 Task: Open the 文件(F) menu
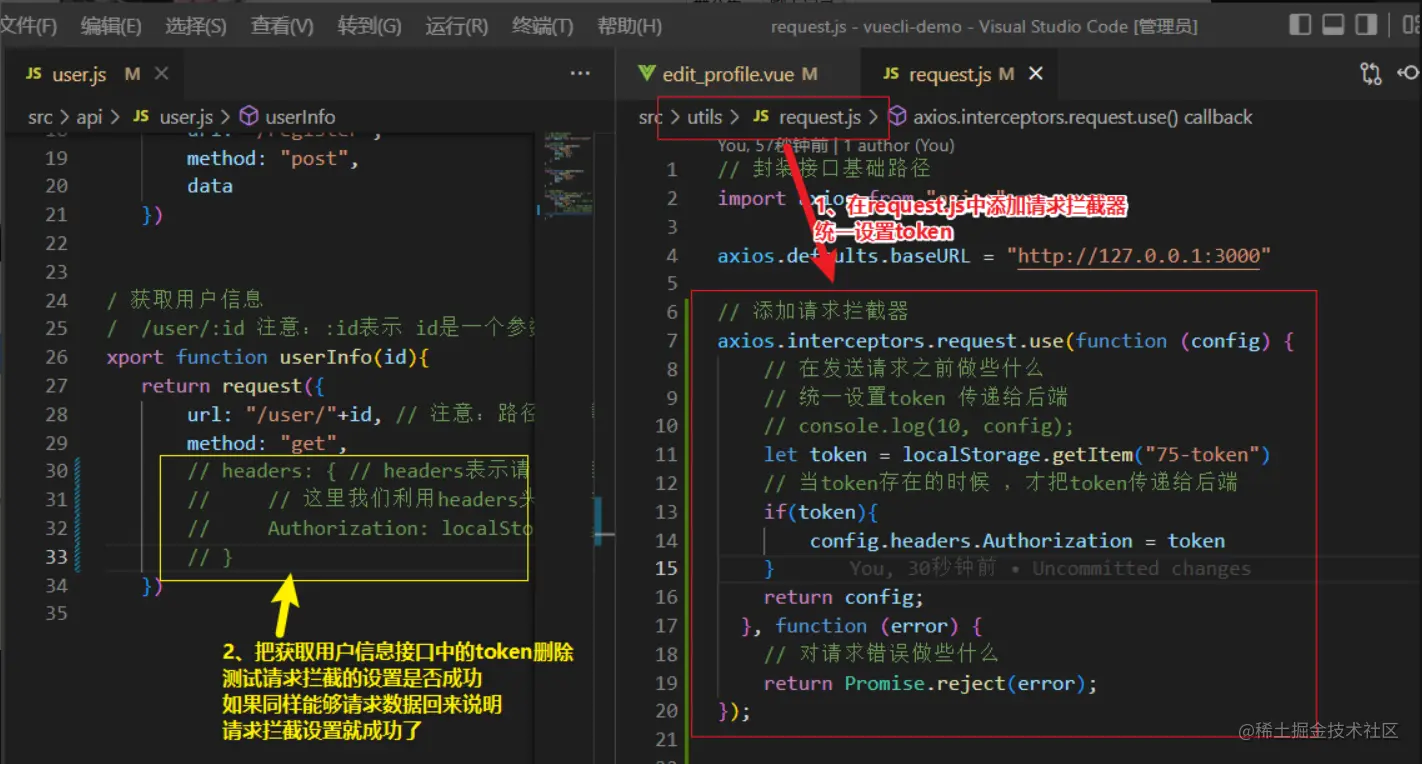(29, 26)
